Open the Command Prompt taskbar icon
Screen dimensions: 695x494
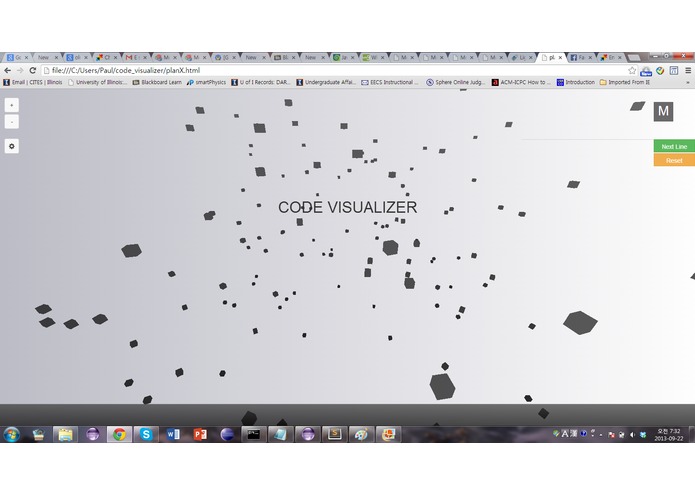pyautogui.click(x=254, y=435)
